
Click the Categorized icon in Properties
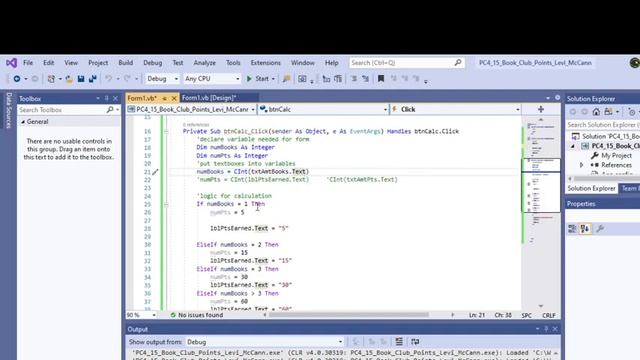572,229
